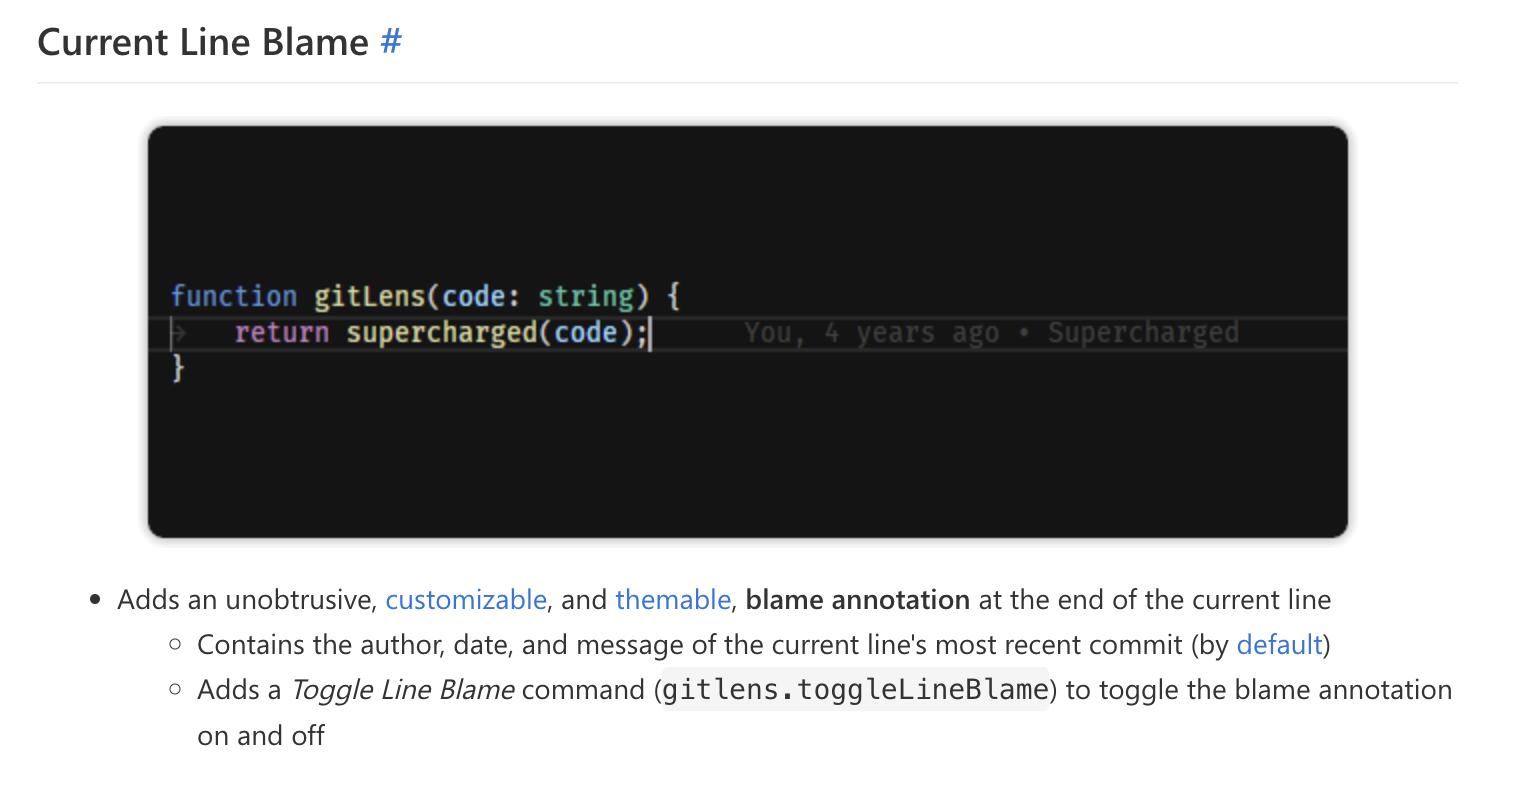Click the second sub-bullet circle marker
The width and height of the screenshot is (1516, 802).
pos(174,689)
